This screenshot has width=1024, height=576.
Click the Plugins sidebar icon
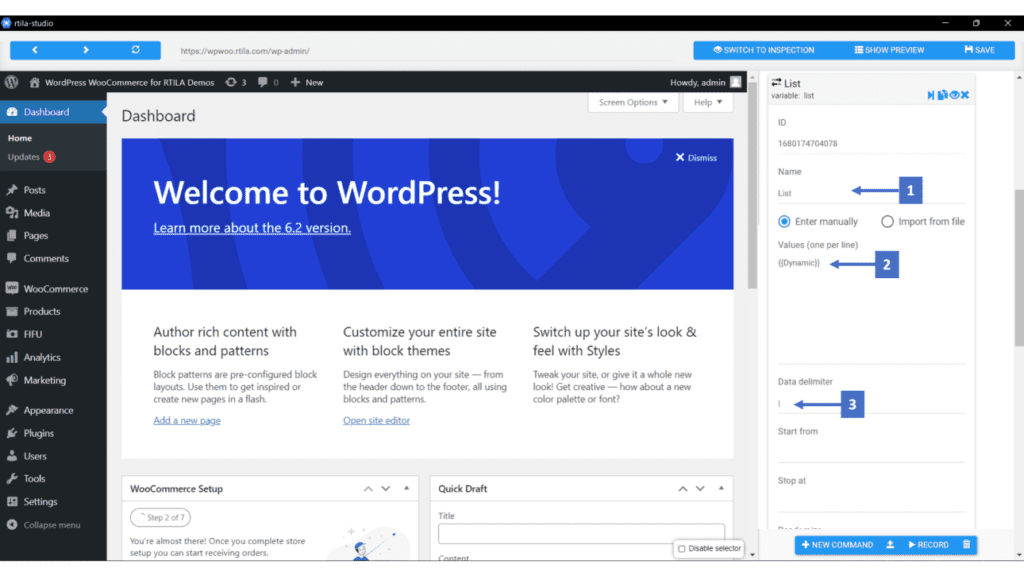pyautogui.click(x=12, y=433)
